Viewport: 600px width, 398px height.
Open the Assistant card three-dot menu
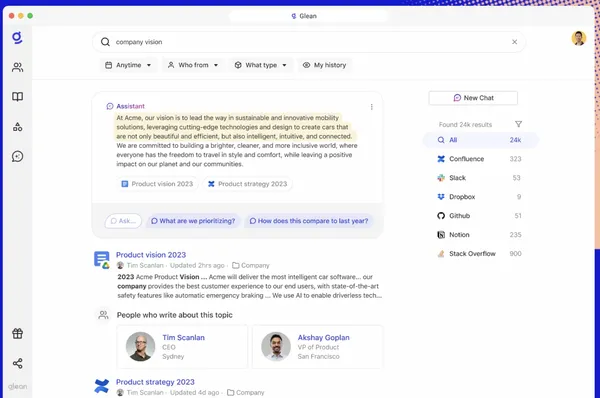(372, 107)
